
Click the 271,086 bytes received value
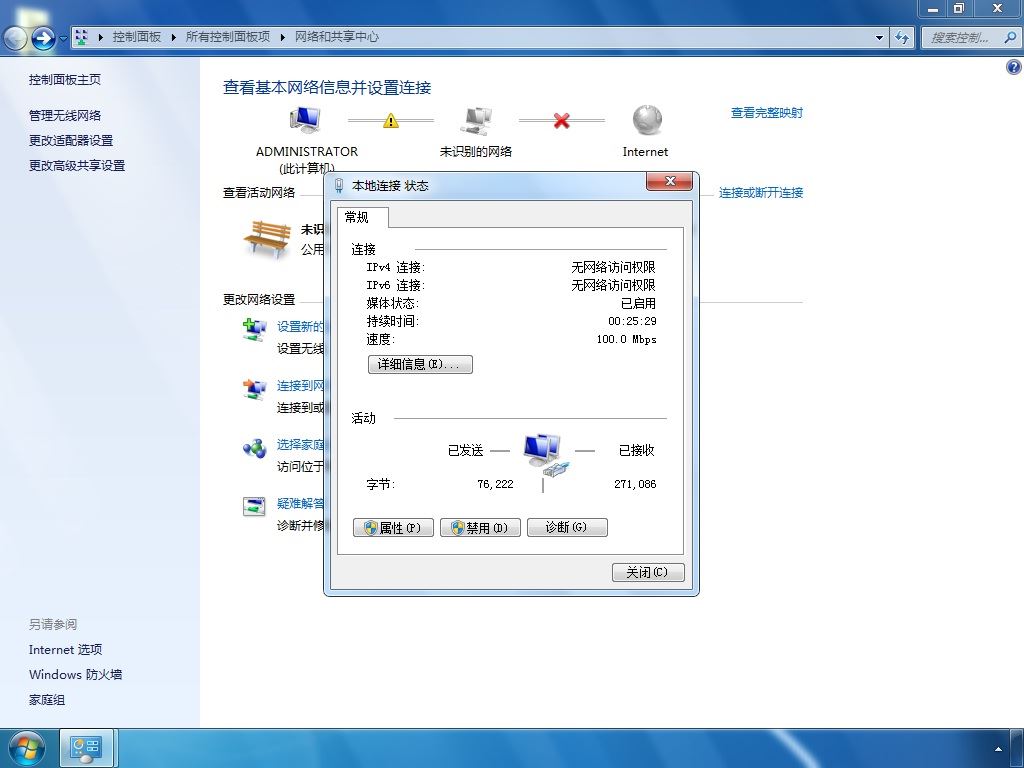point(635,484)
